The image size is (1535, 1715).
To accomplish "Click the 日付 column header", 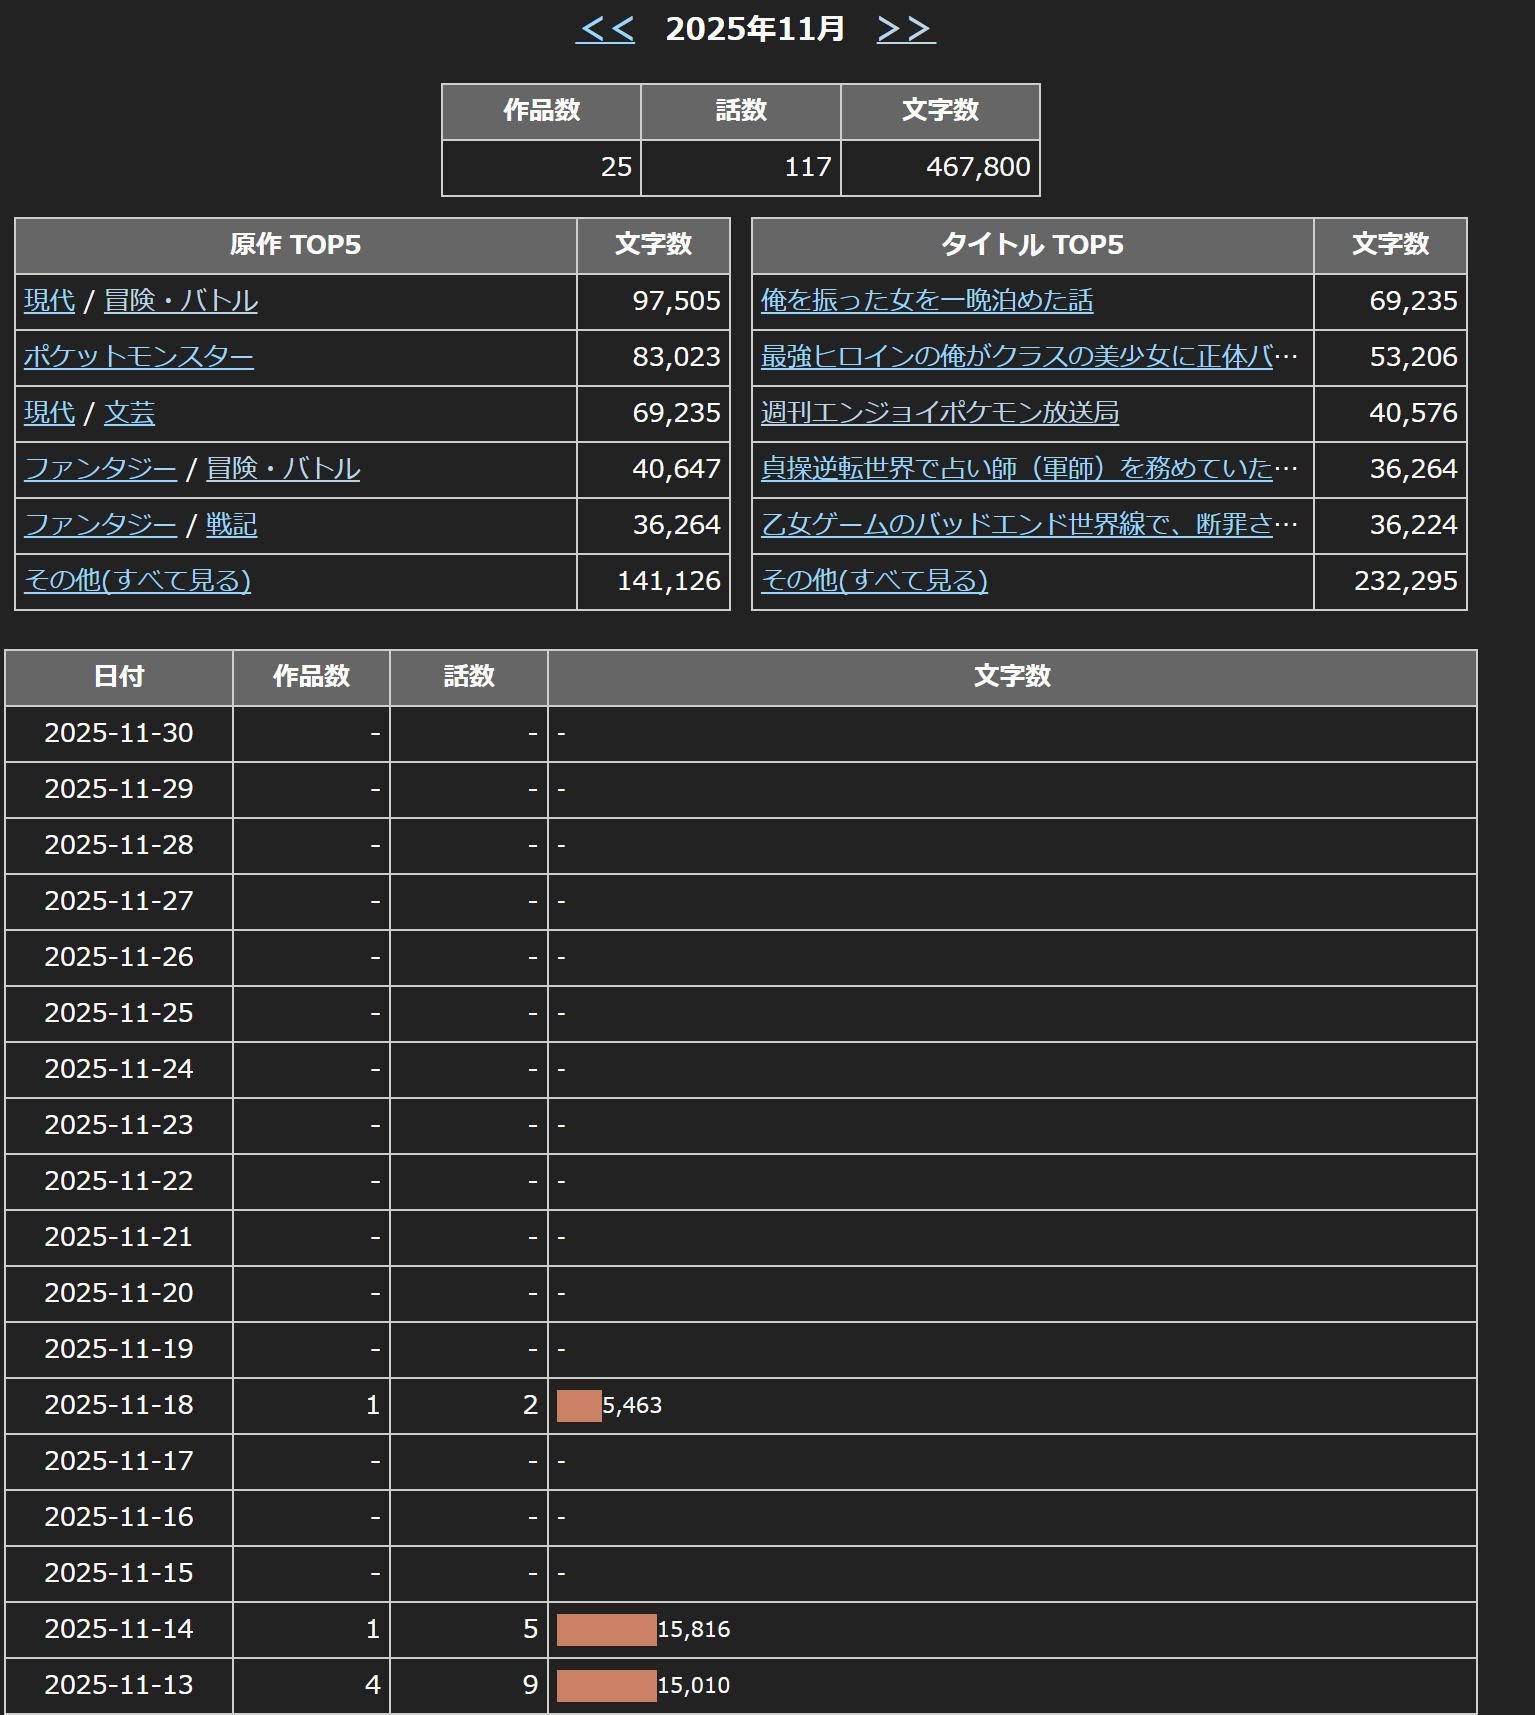I will [x=119, y=677].
